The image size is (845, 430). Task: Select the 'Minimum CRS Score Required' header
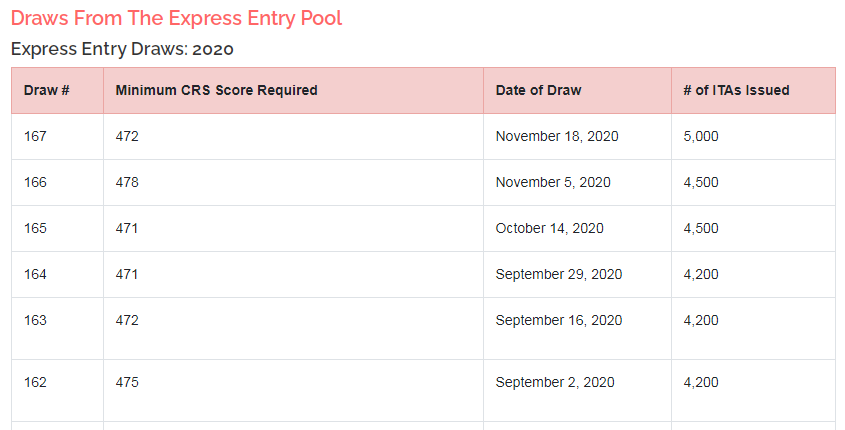pyautogui.click(x=216, y=90)
